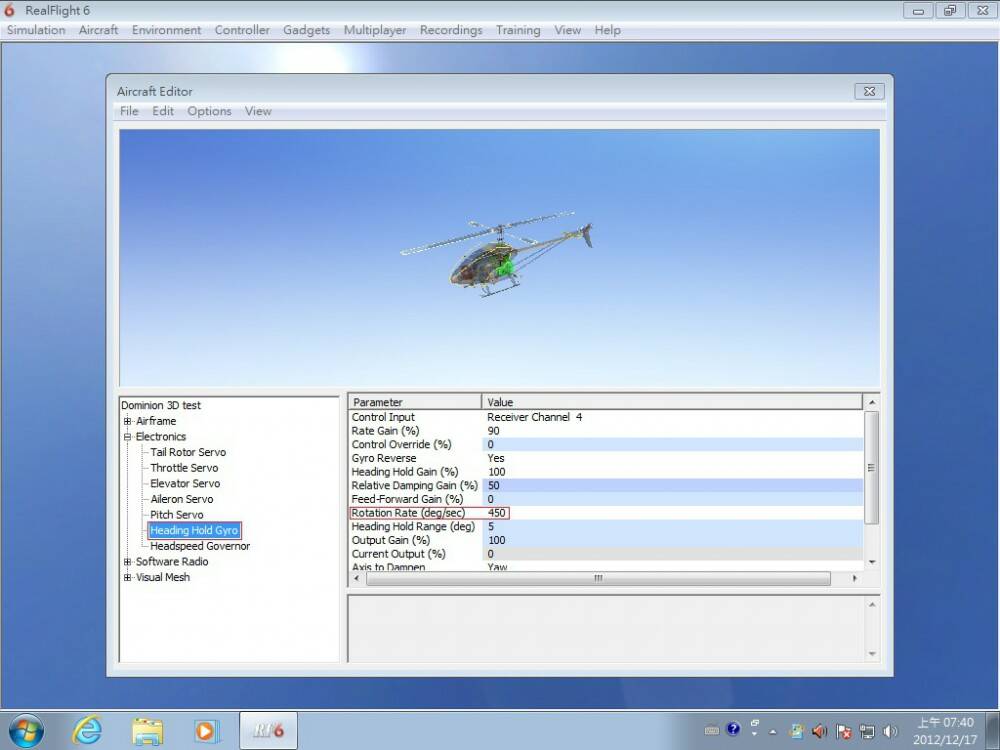This screenshot has width=1000, height=750.
Task: Click parameter list vertical scrollbar down arrow
Action: [872, 562]
